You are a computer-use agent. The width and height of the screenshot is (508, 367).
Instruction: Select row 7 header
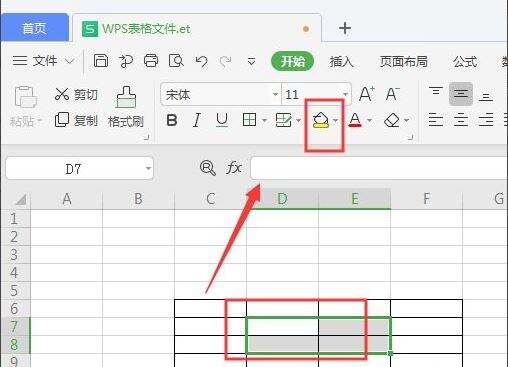[15, 326]
